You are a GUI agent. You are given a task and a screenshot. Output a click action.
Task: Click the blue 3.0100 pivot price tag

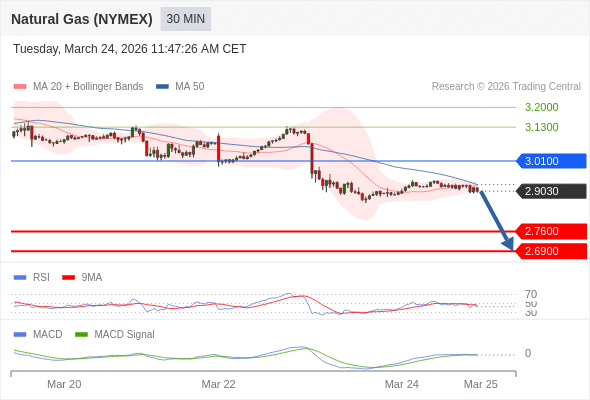550,161
